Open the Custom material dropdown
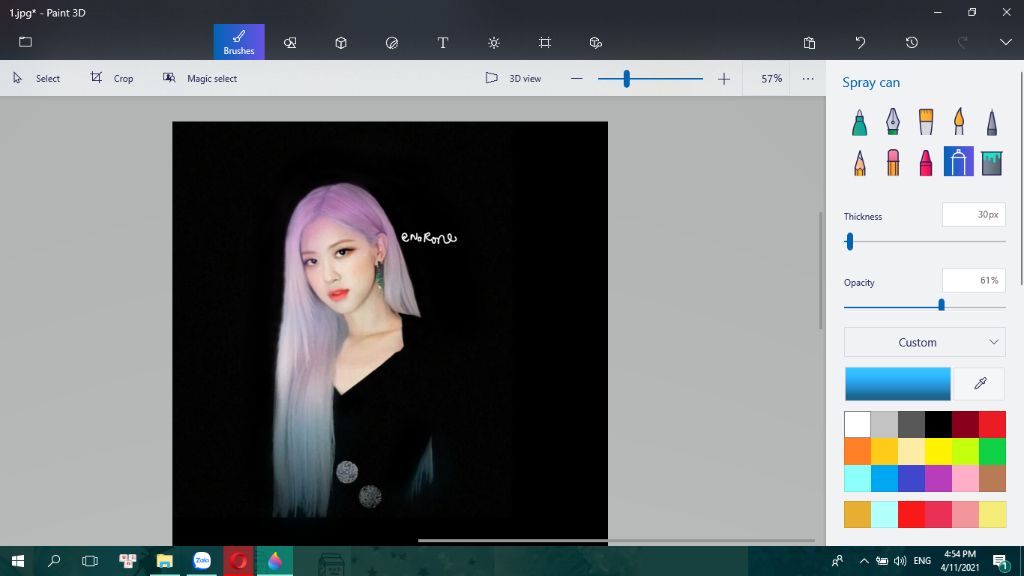This screenshot has width=1024, height=576. coord(924,342)
